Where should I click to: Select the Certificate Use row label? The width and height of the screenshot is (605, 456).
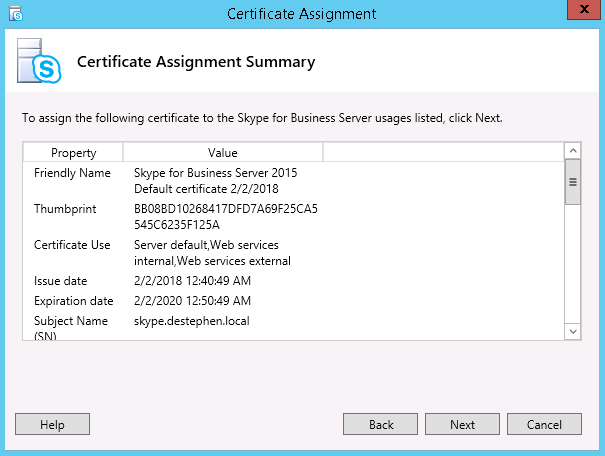72,245
